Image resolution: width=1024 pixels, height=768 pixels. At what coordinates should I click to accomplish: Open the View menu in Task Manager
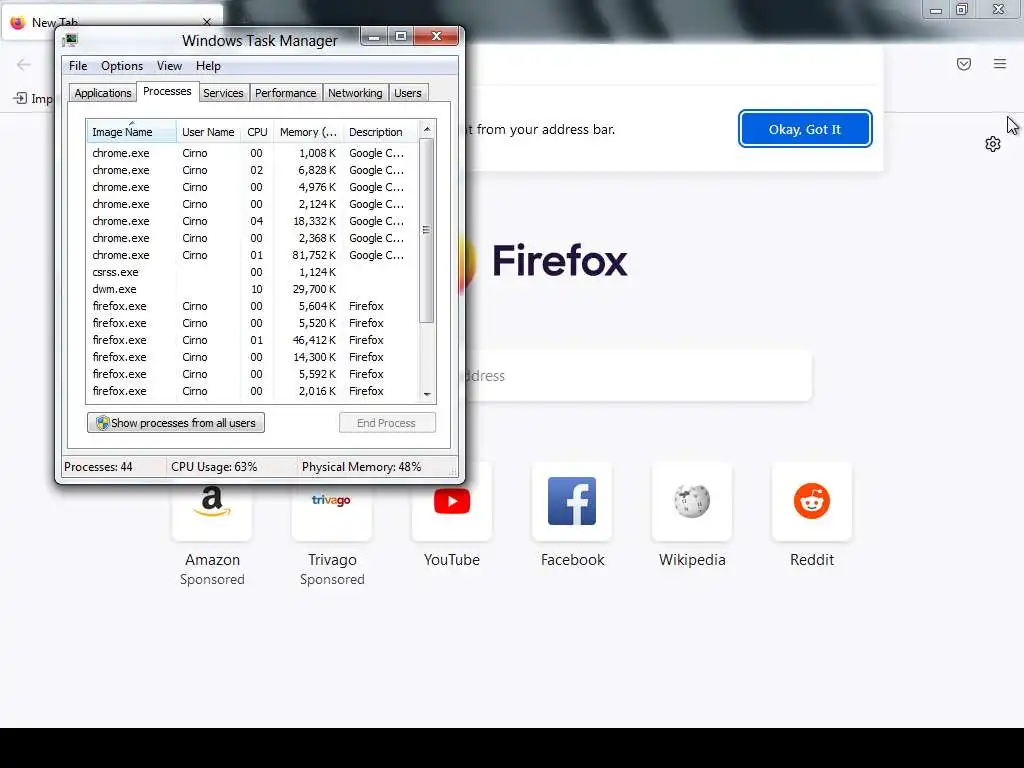(x=169, y=66)
